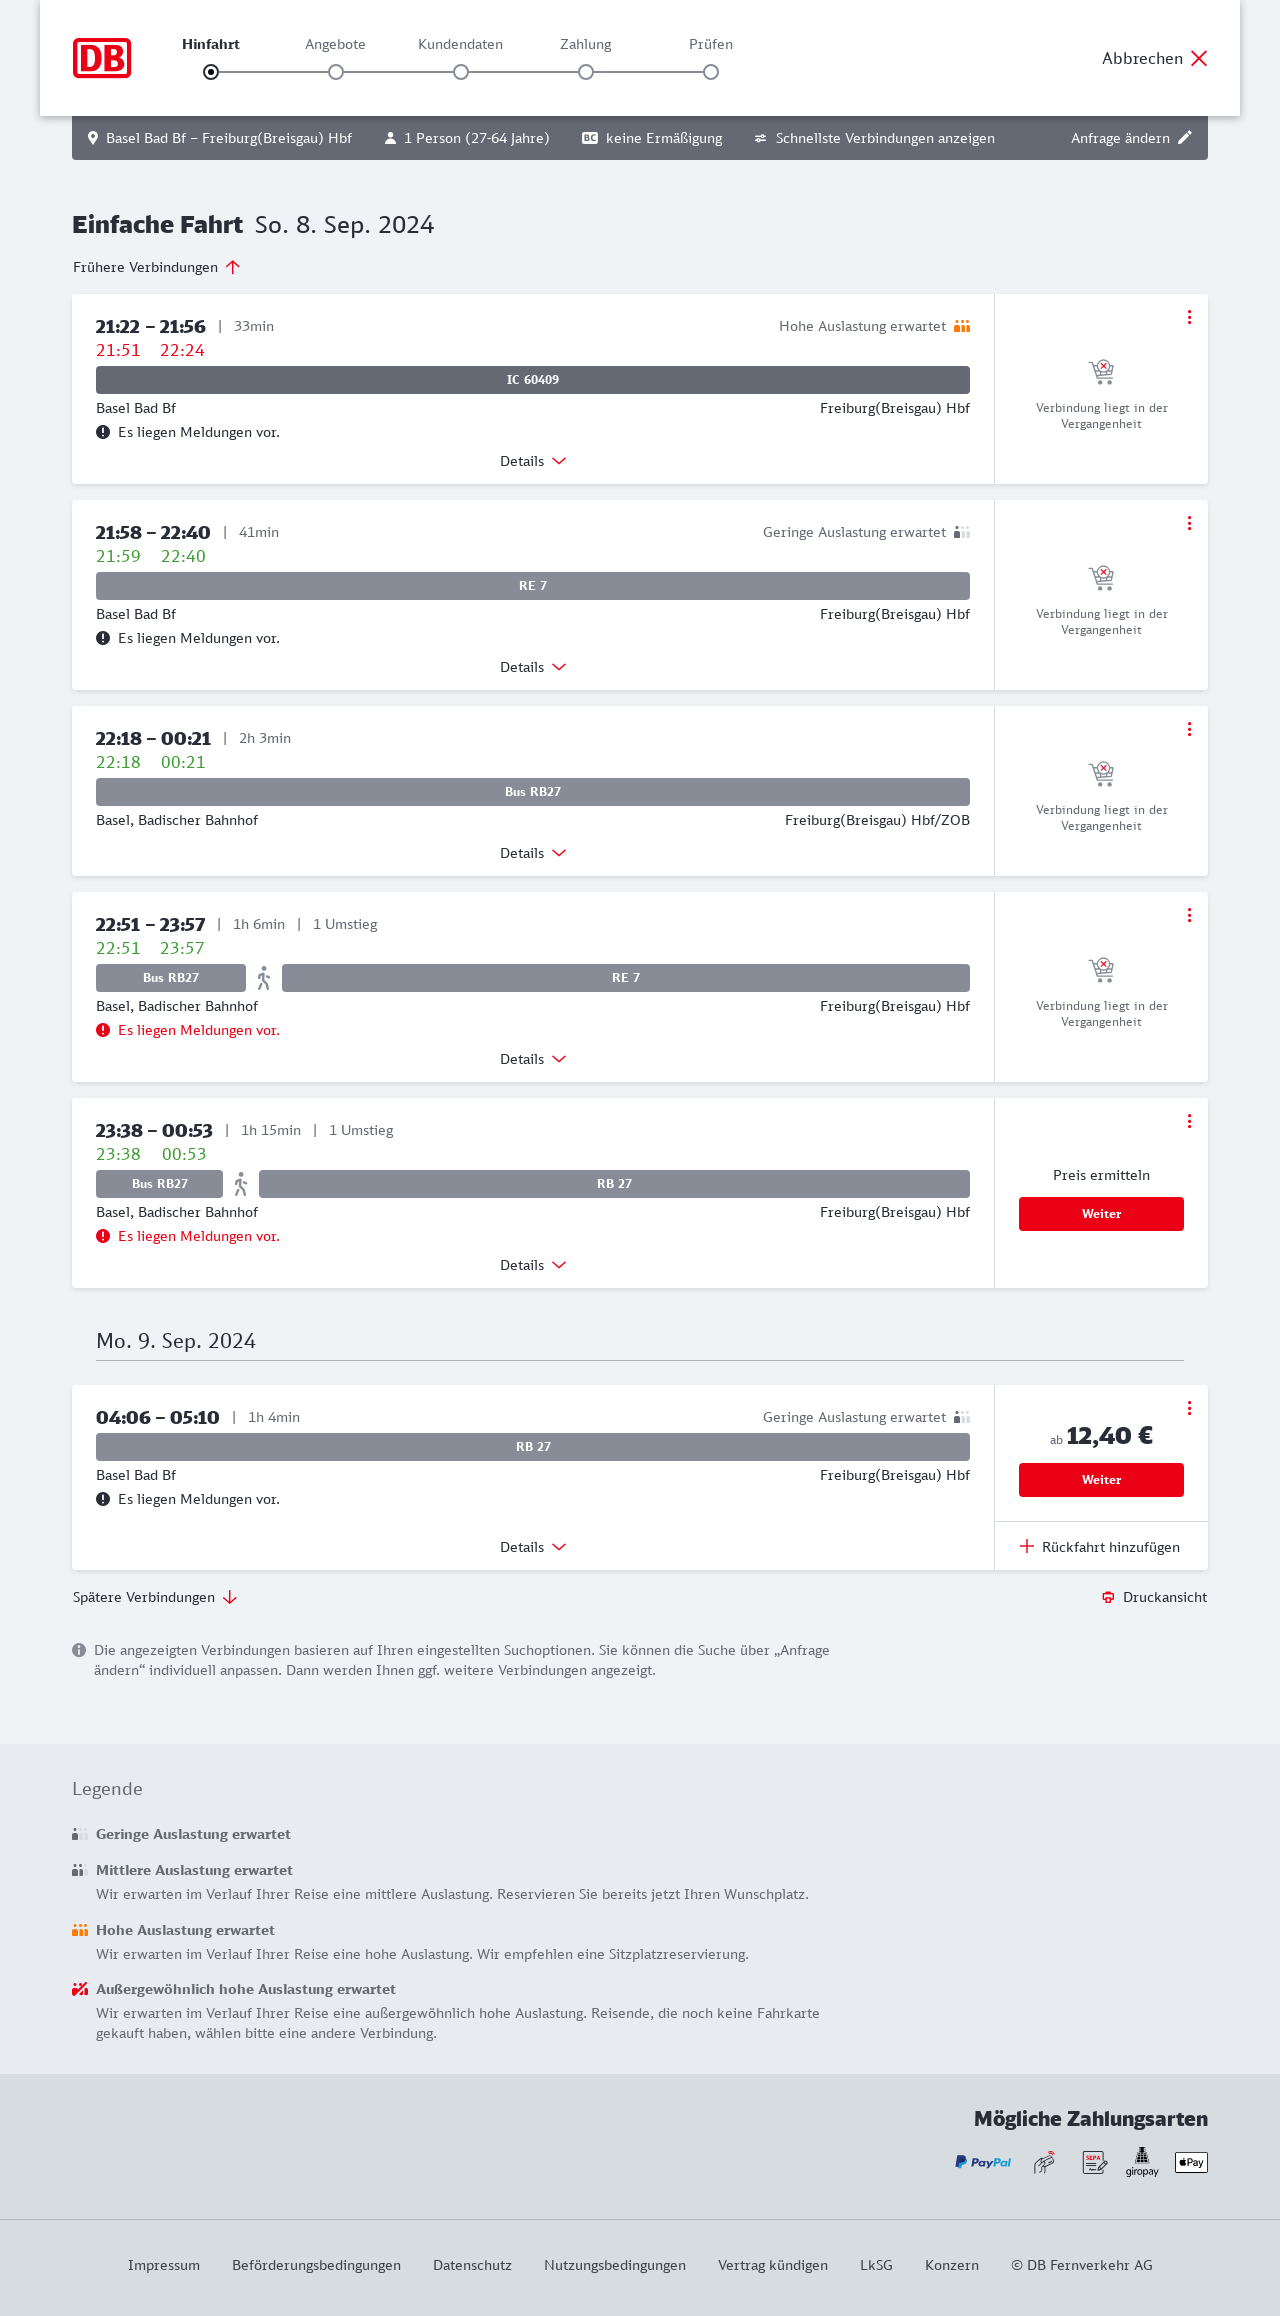
Task: Click the printer icon for Druckansicht
Action: 1108,1597
